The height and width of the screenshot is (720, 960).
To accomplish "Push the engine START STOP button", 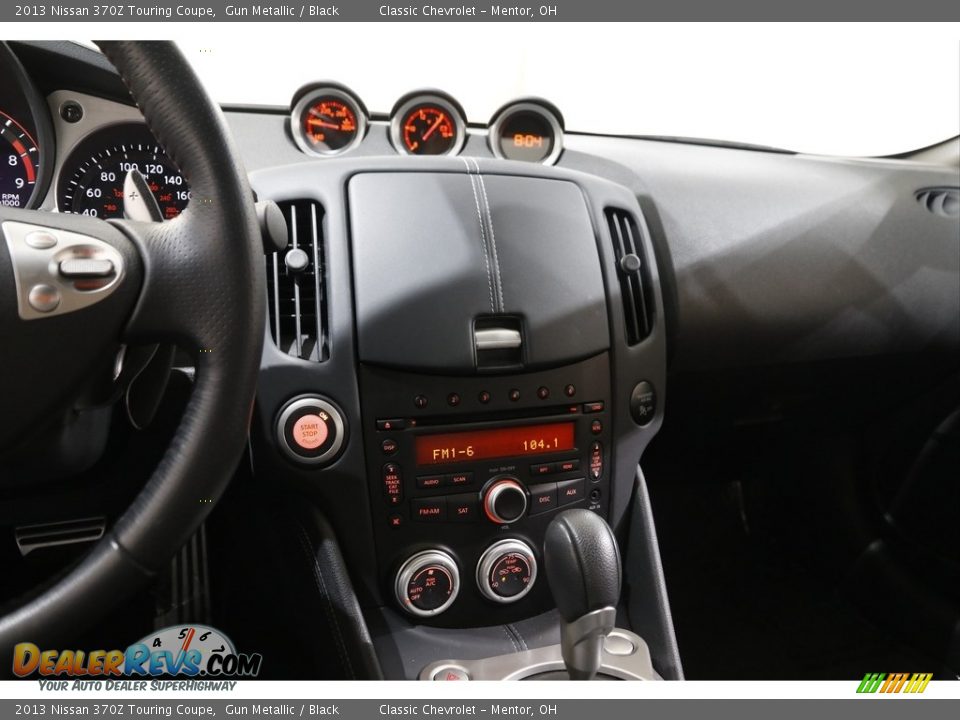I will pyautogui.click(x=310, y=430).
